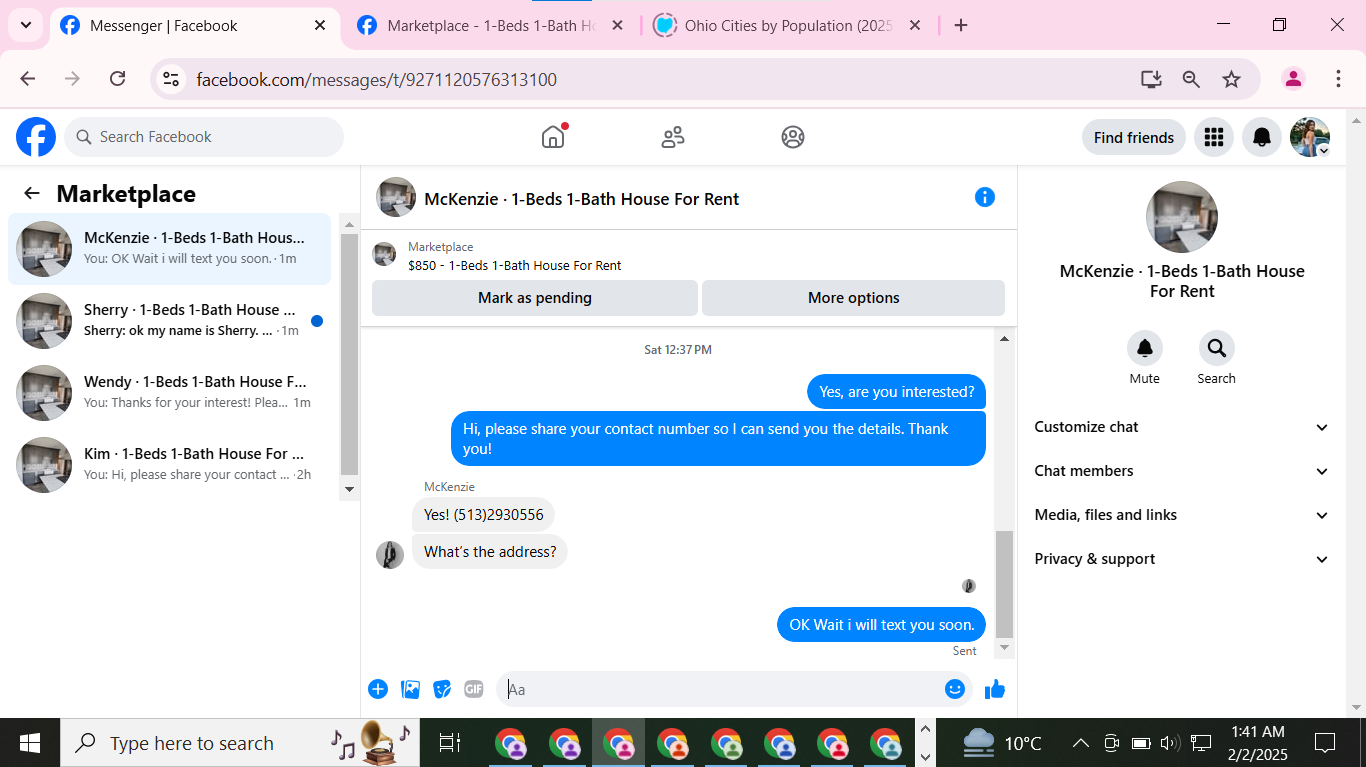1366x767 pixels.
Task: Open the emoji picker
Action: click(x=955, y=689)
